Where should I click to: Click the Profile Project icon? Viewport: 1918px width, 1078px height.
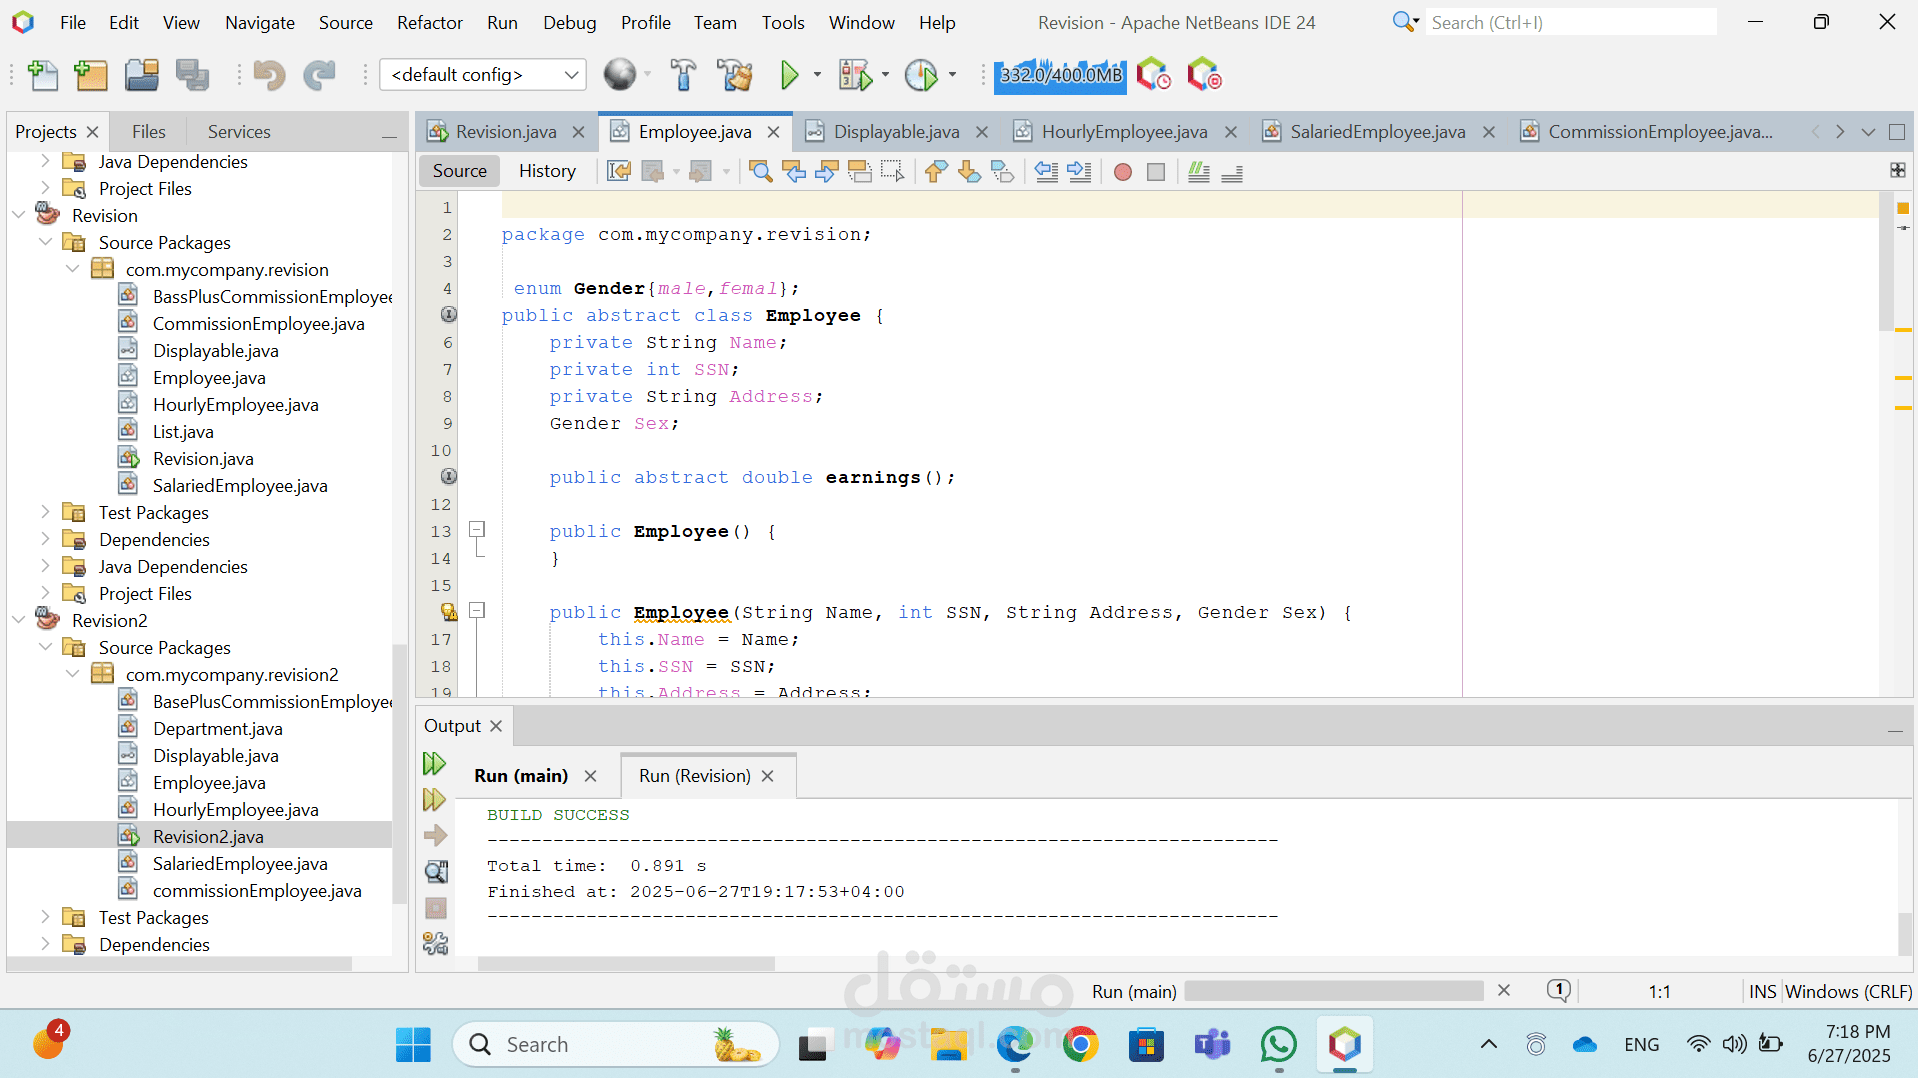coord(921,75)
